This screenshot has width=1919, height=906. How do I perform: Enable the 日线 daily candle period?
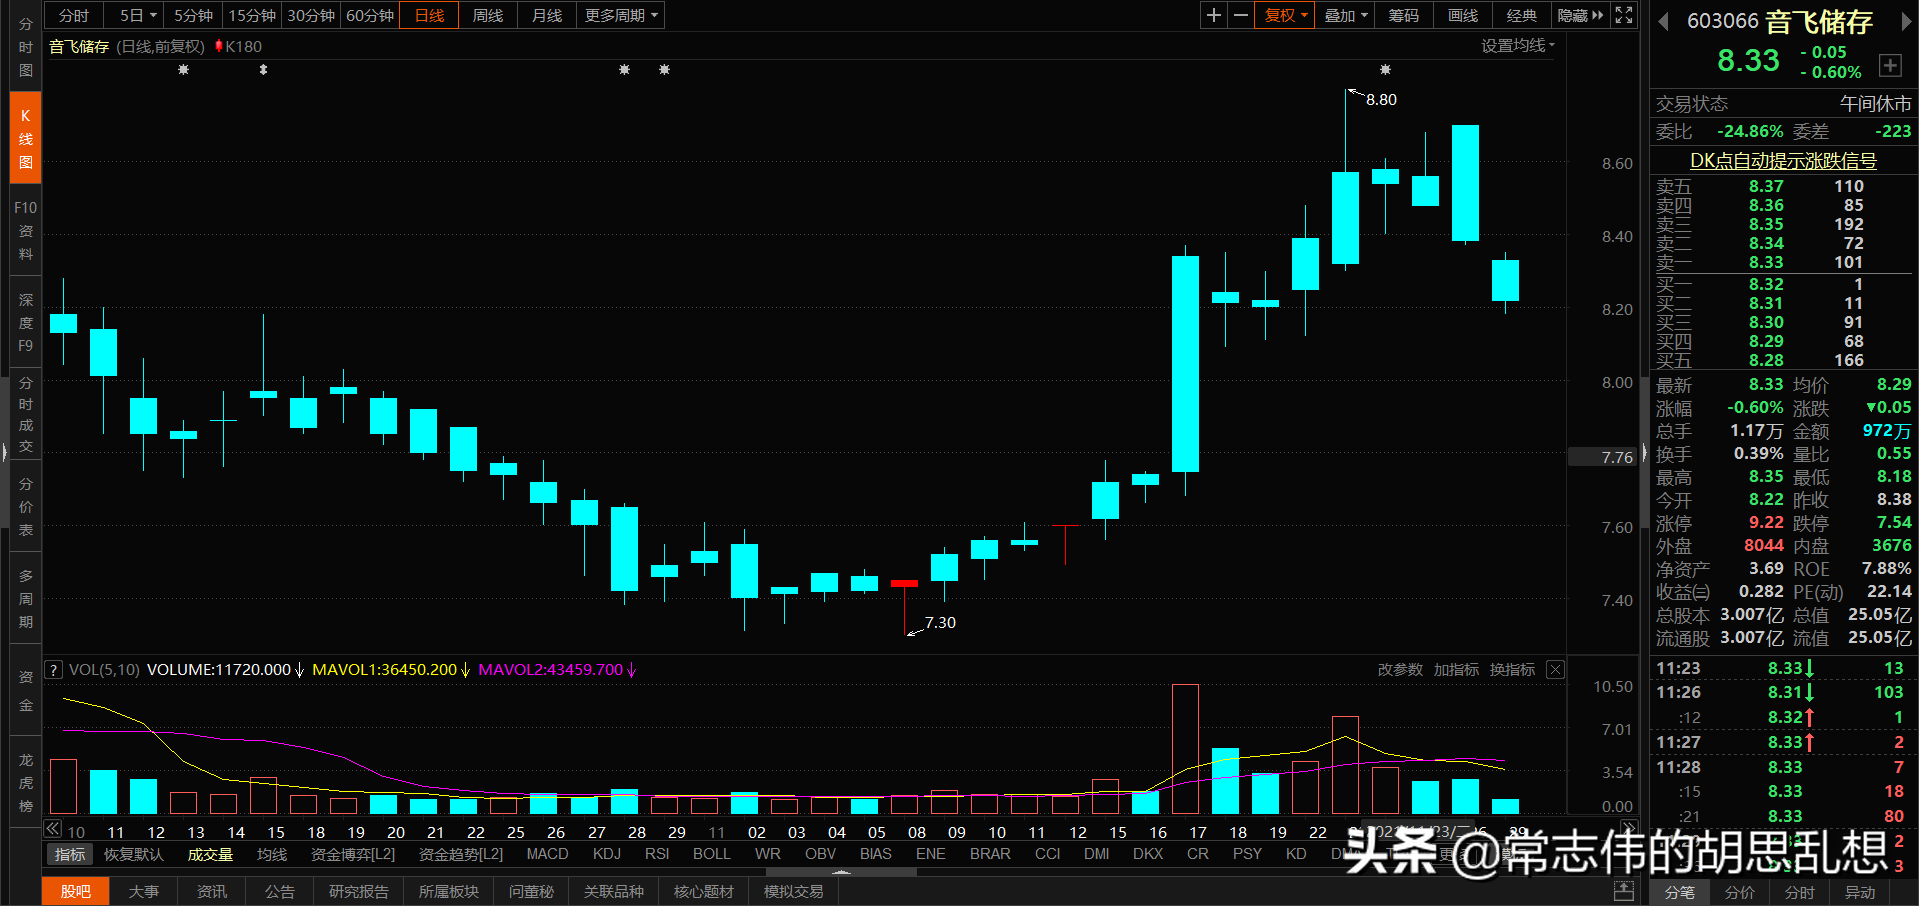coord(428,15)
